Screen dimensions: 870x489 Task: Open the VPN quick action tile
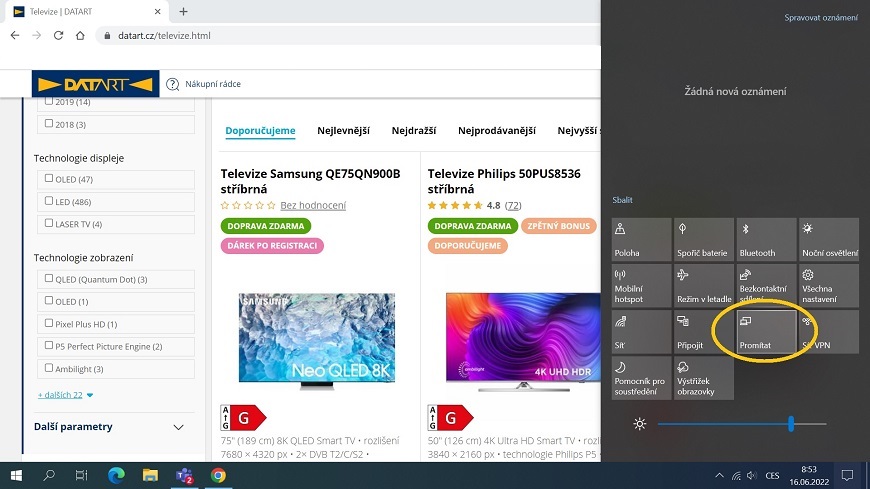click(829, 332)
